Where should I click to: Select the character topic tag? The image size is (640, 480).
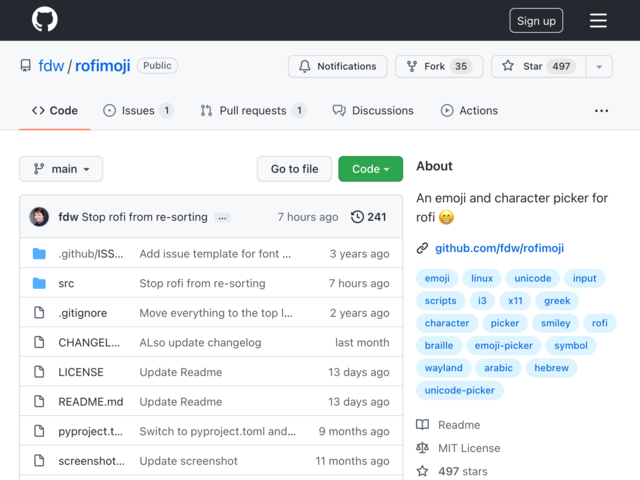[447, 323]
